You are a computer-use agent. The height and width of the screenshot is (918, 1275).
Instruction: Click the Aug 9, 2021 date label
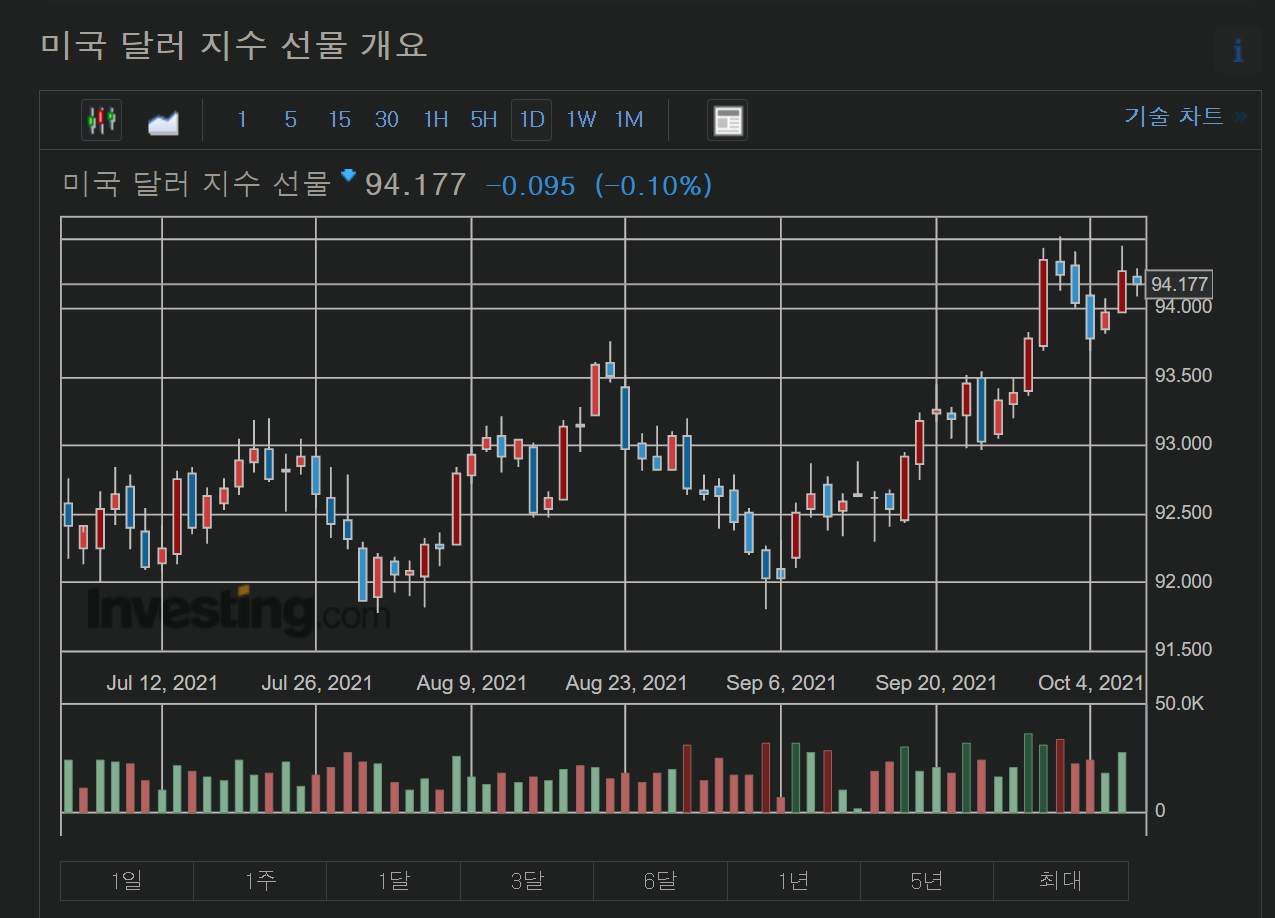tap(472, 683)
